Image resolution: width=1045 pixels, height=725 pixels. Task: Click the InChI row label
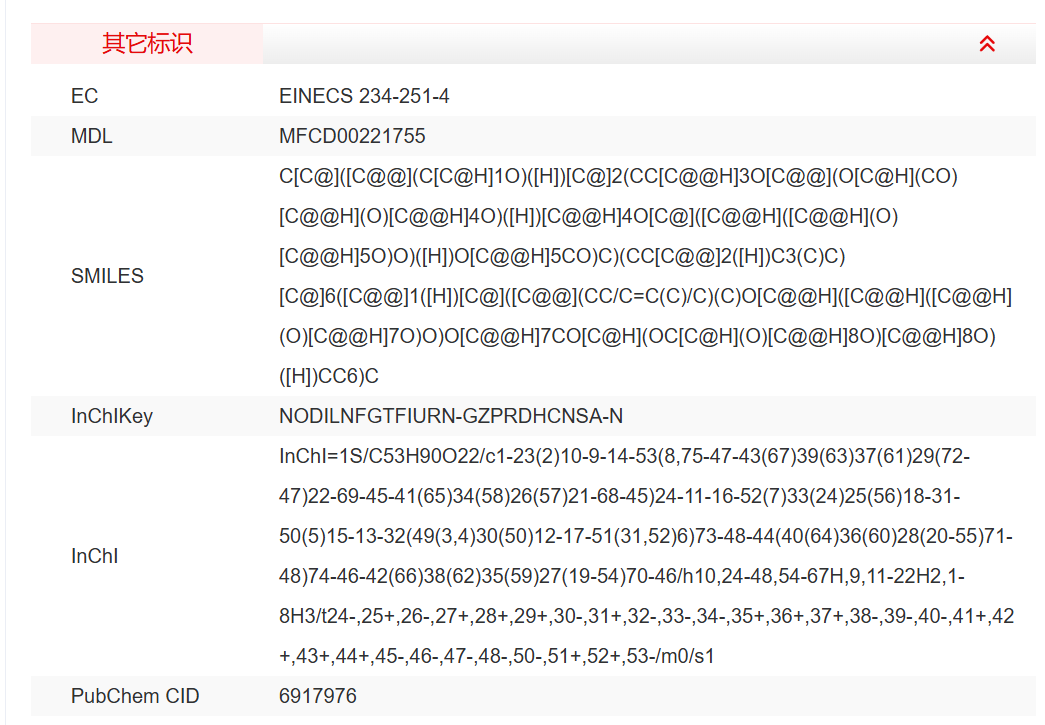tap(95, 556)
